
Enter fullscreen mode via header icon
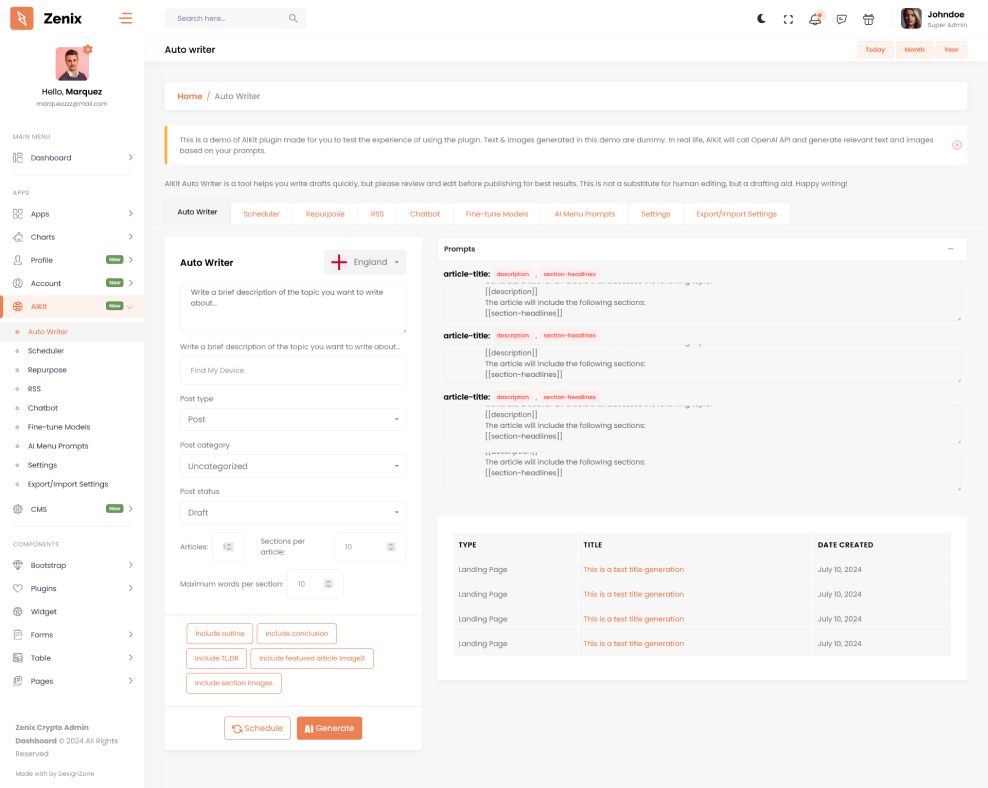point(788,18)
